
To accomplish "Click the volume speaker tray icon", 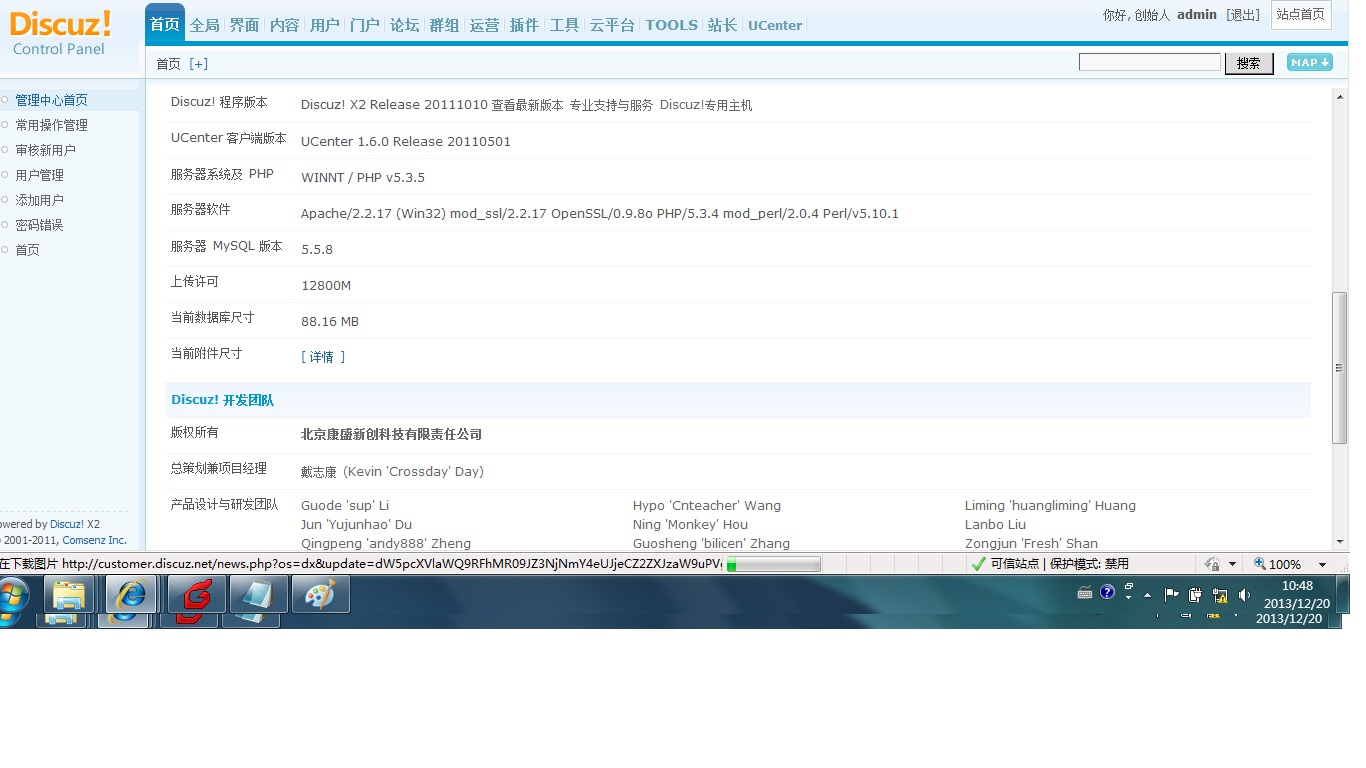I will click(x=1243, y=594).
